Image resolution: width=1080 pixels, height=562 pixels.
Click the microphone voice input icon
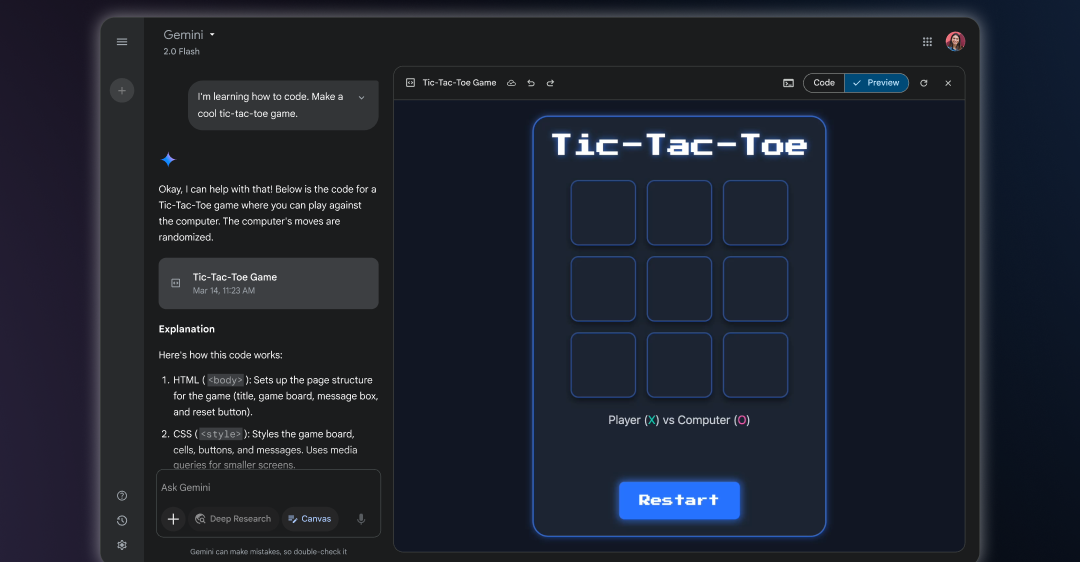tap(361, 519)
